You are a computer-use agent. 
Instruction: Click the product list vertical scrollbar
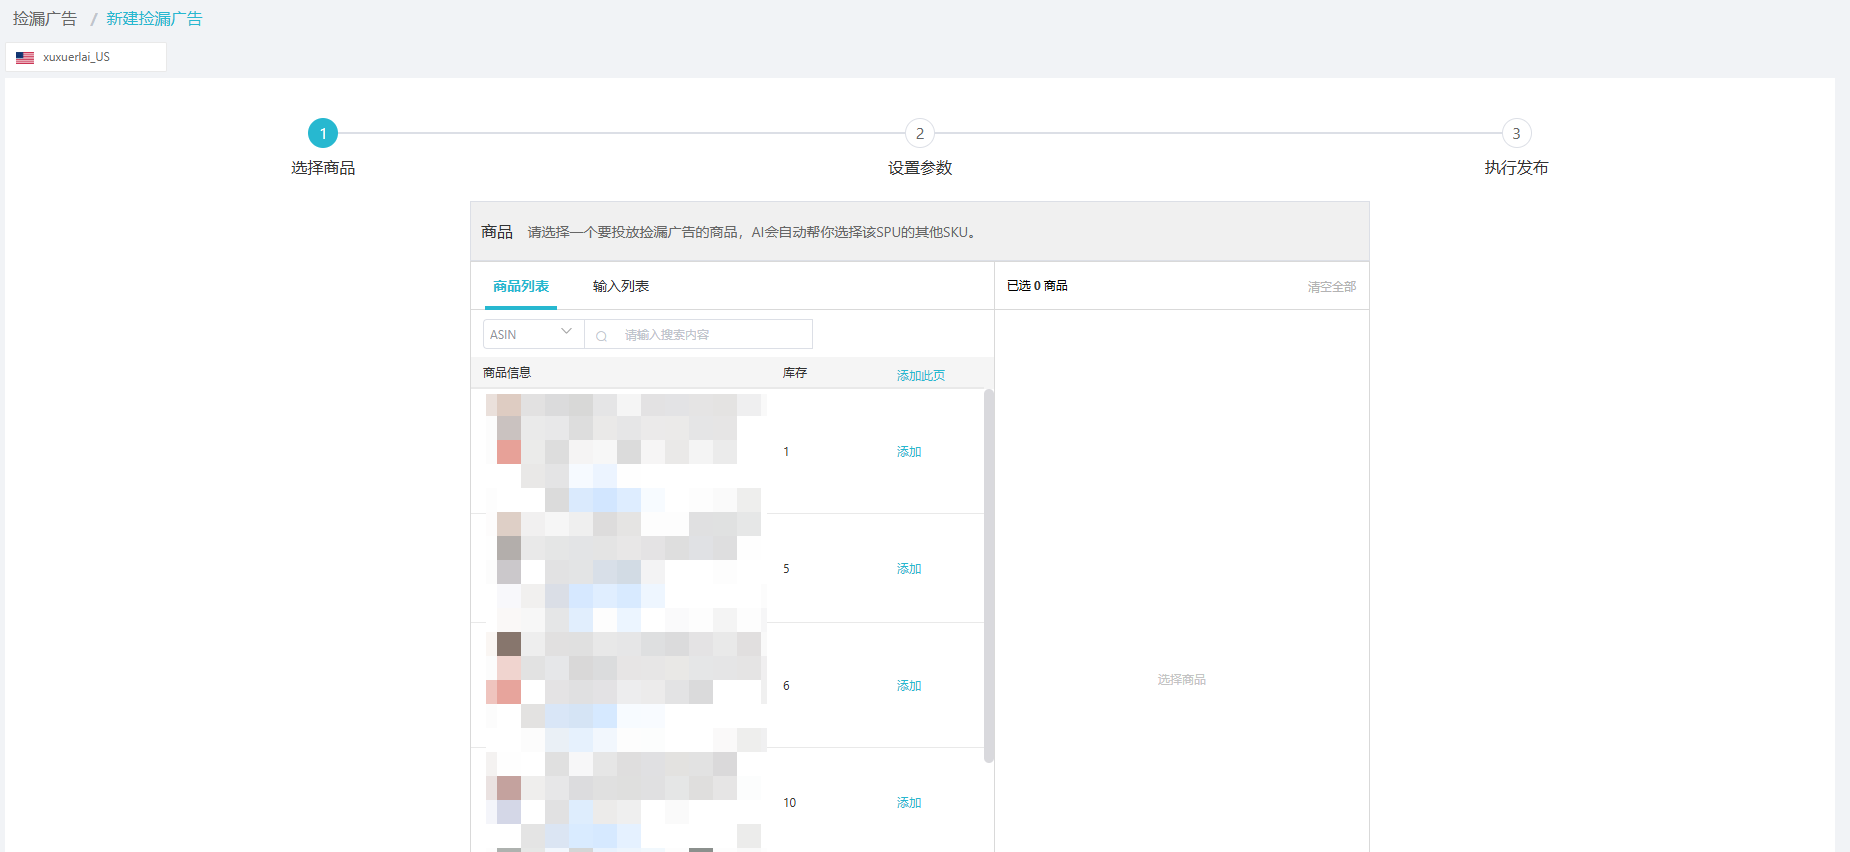click(989, 575)
